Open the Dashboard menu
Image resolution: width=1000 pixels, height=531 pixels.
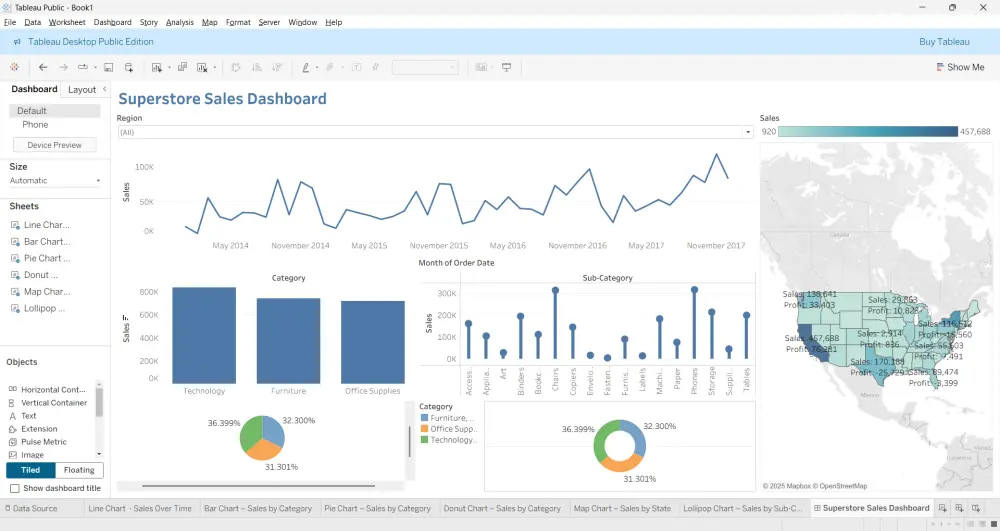(112, 22)
